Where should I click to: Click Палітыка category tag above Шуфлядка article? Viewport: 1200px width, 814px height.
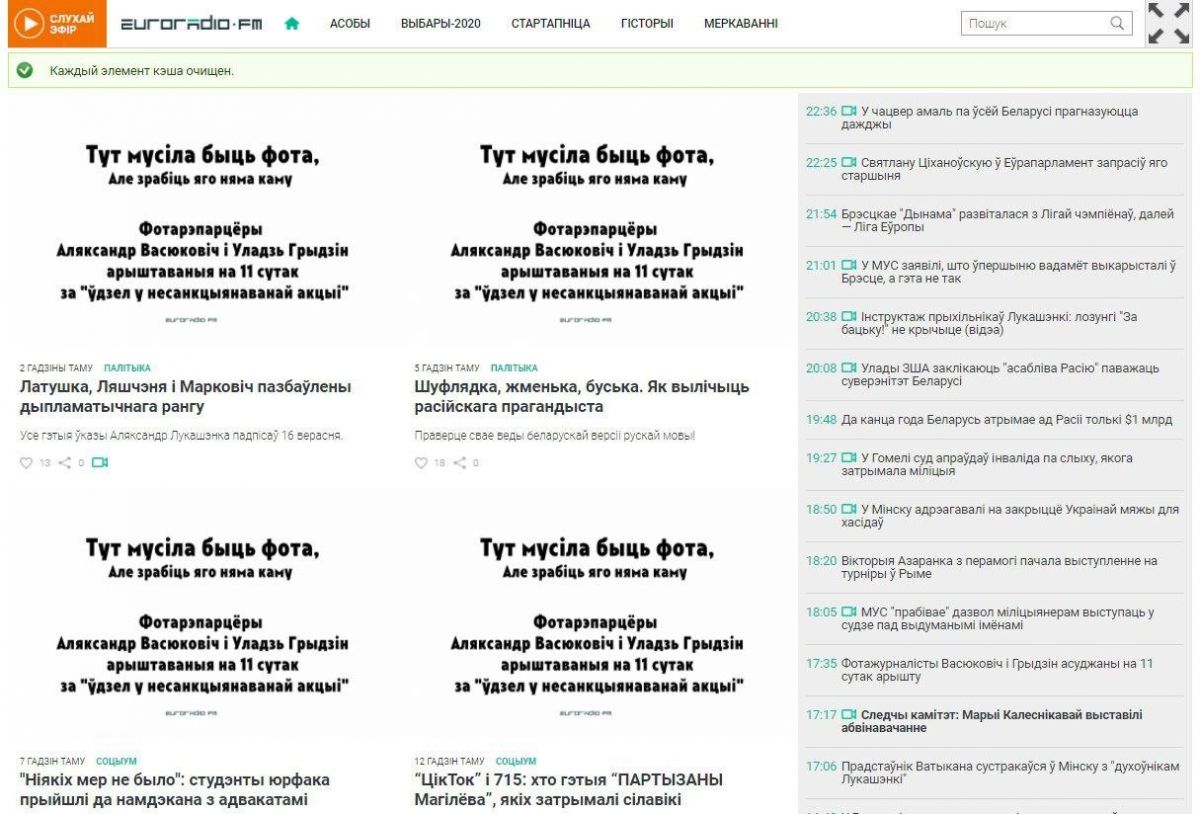514,368
